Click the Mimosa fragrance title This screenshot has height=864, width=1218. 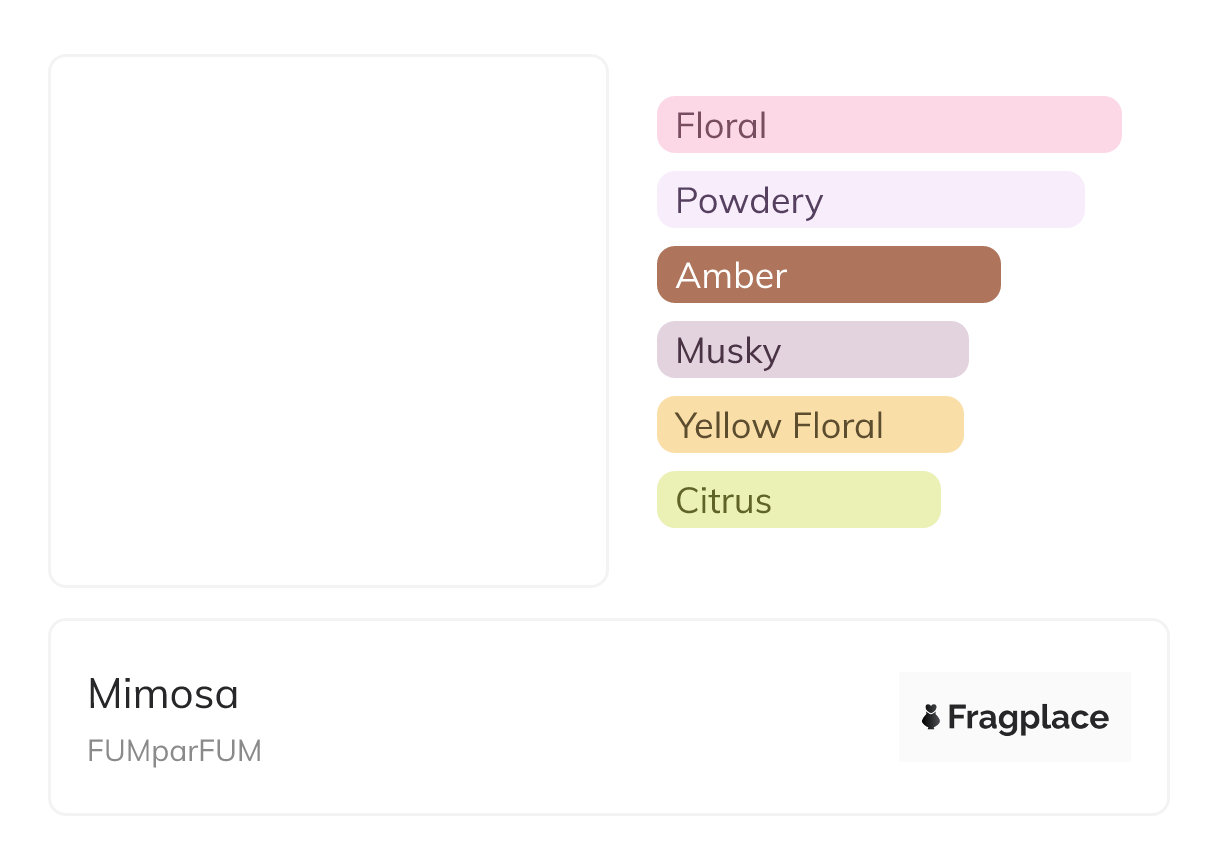tap(163, 694)
